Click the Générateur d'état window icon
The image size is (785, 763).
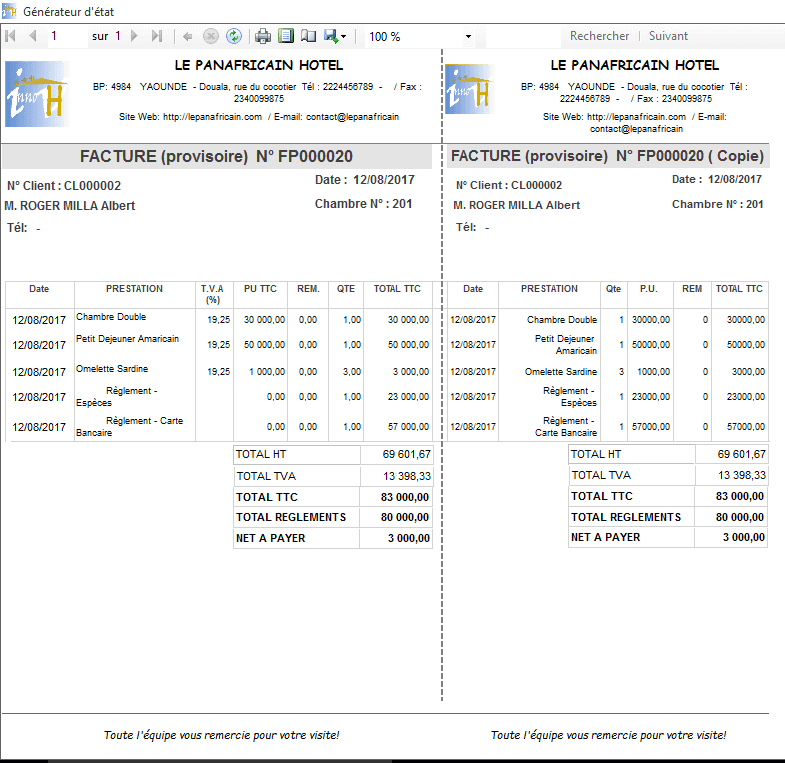point(9,10)
